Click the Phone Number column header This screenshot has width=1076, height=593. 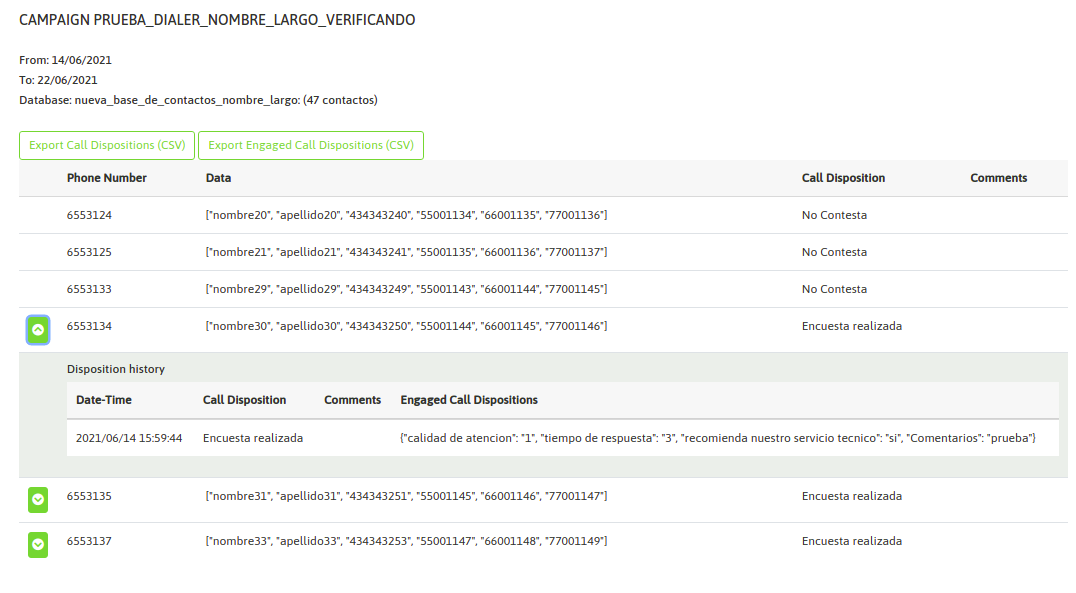pos(107,178)
